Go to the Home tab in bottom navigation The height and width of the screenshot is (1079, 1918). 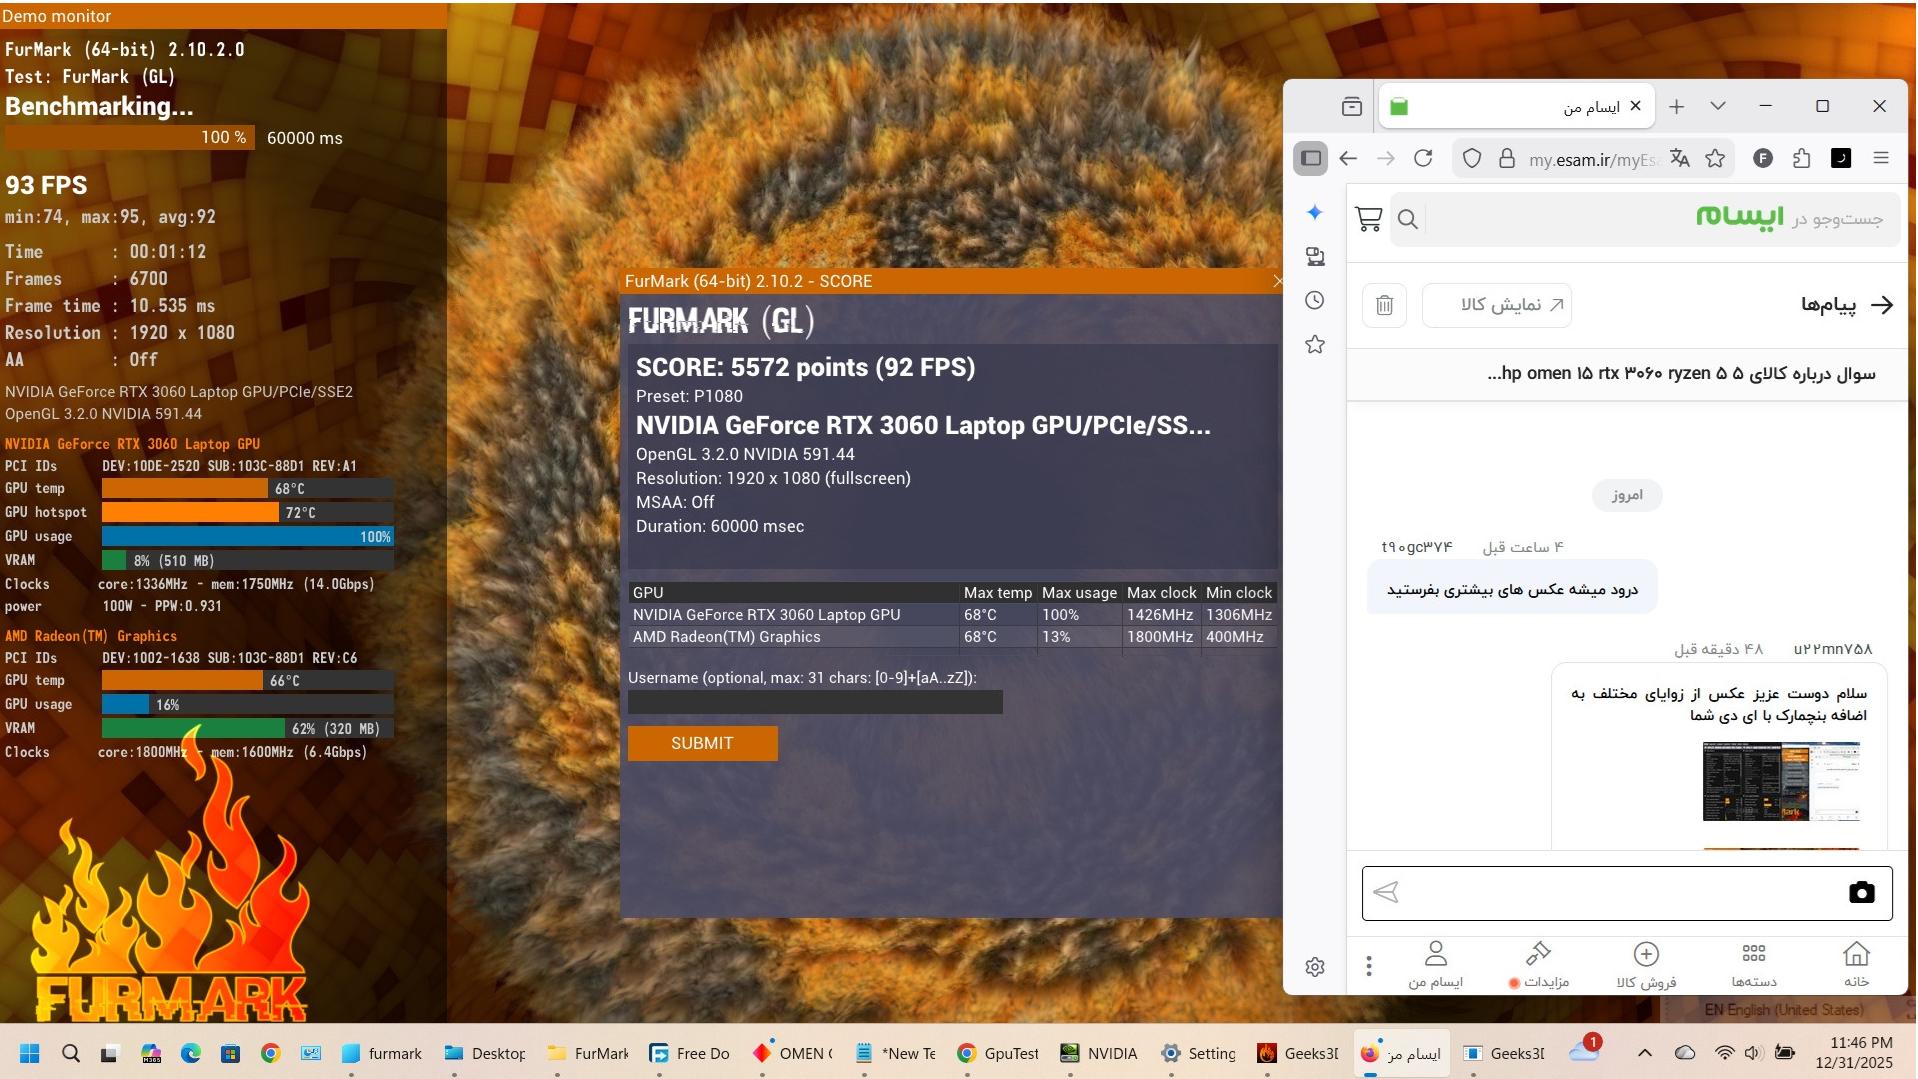point(1856,964)
